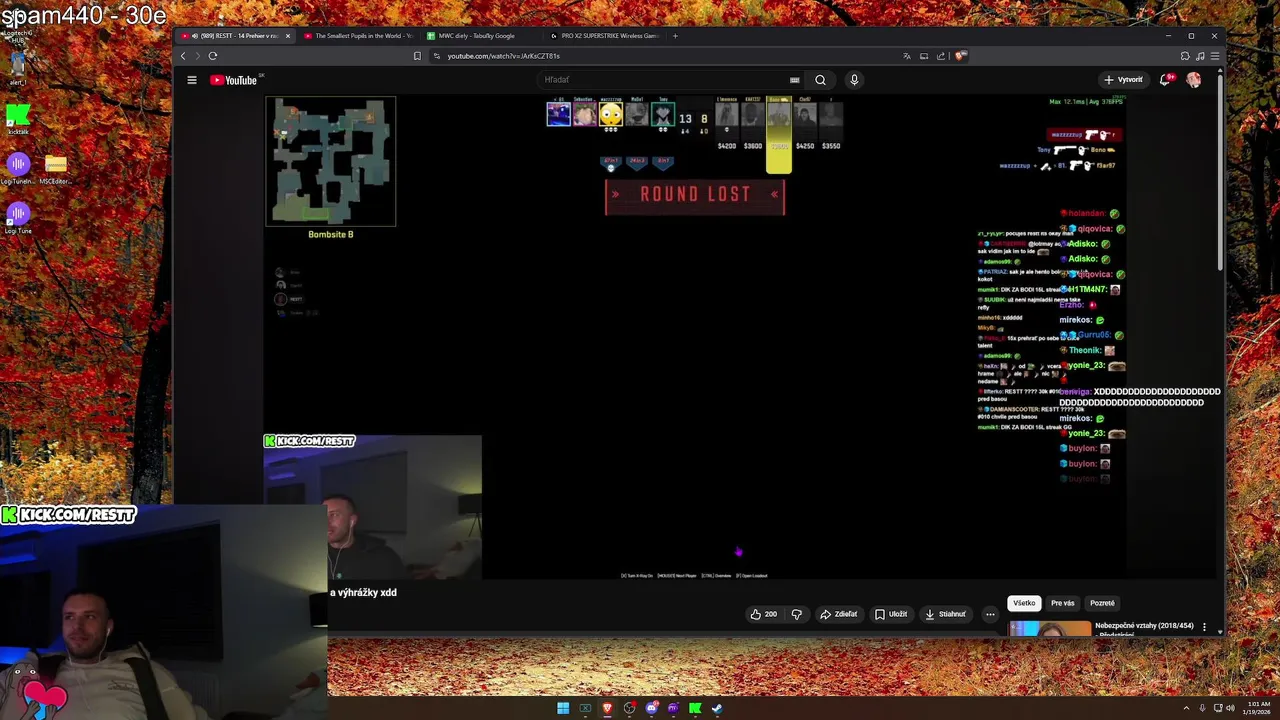Open LogiTuneInstaller desktop icon
This screenshot has width=1280, height=720.
pos(18,168)
